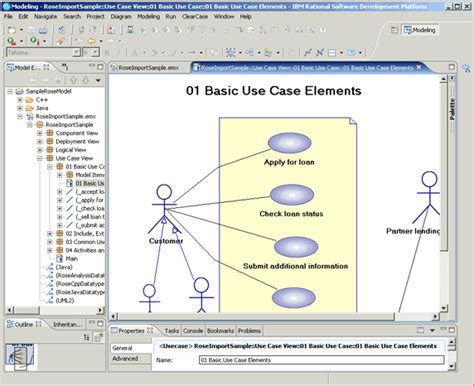Click the Outline diagram thumbnail
Viewport: 474px width, 386px height.
(21, 357)
